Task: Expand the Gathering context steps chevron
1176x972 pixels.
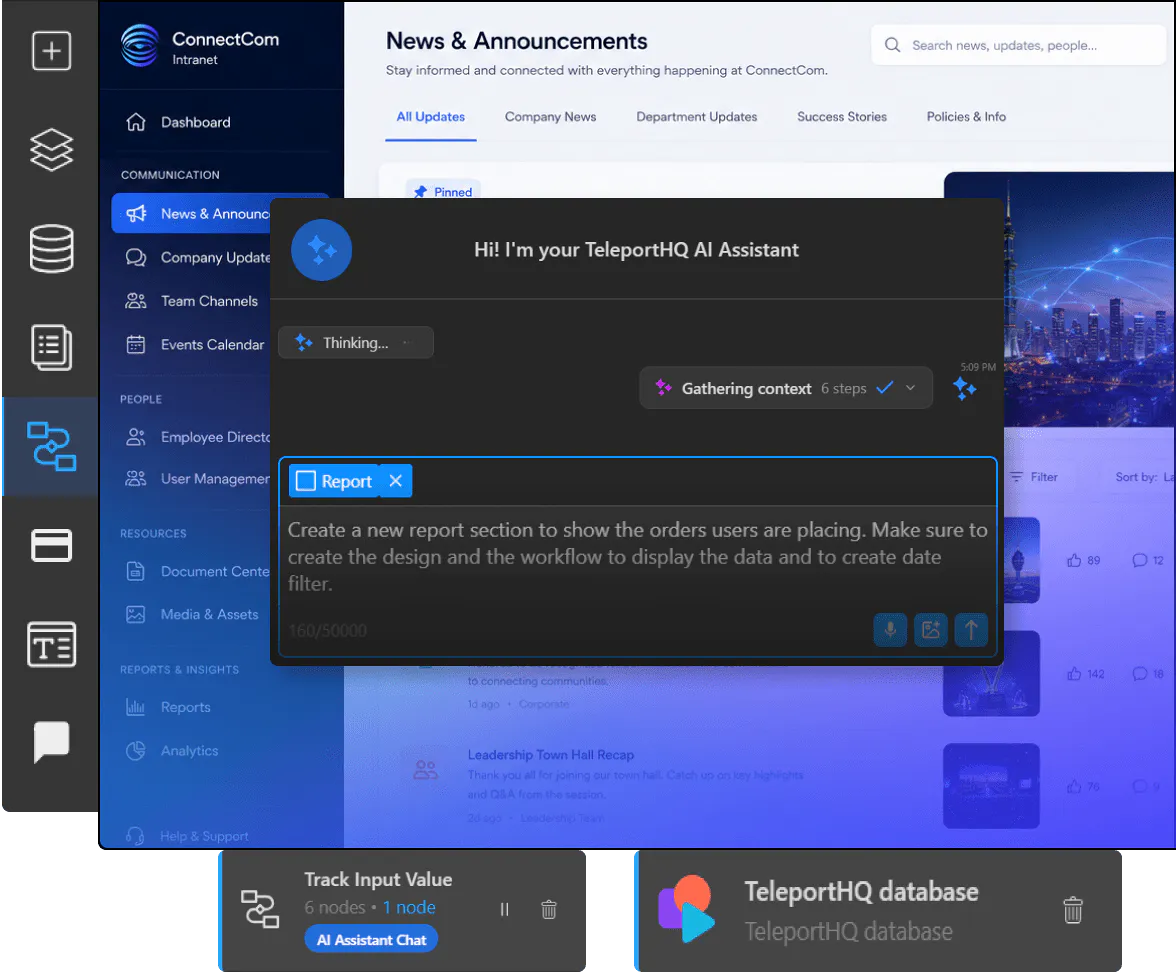Action: pos(910,388)
